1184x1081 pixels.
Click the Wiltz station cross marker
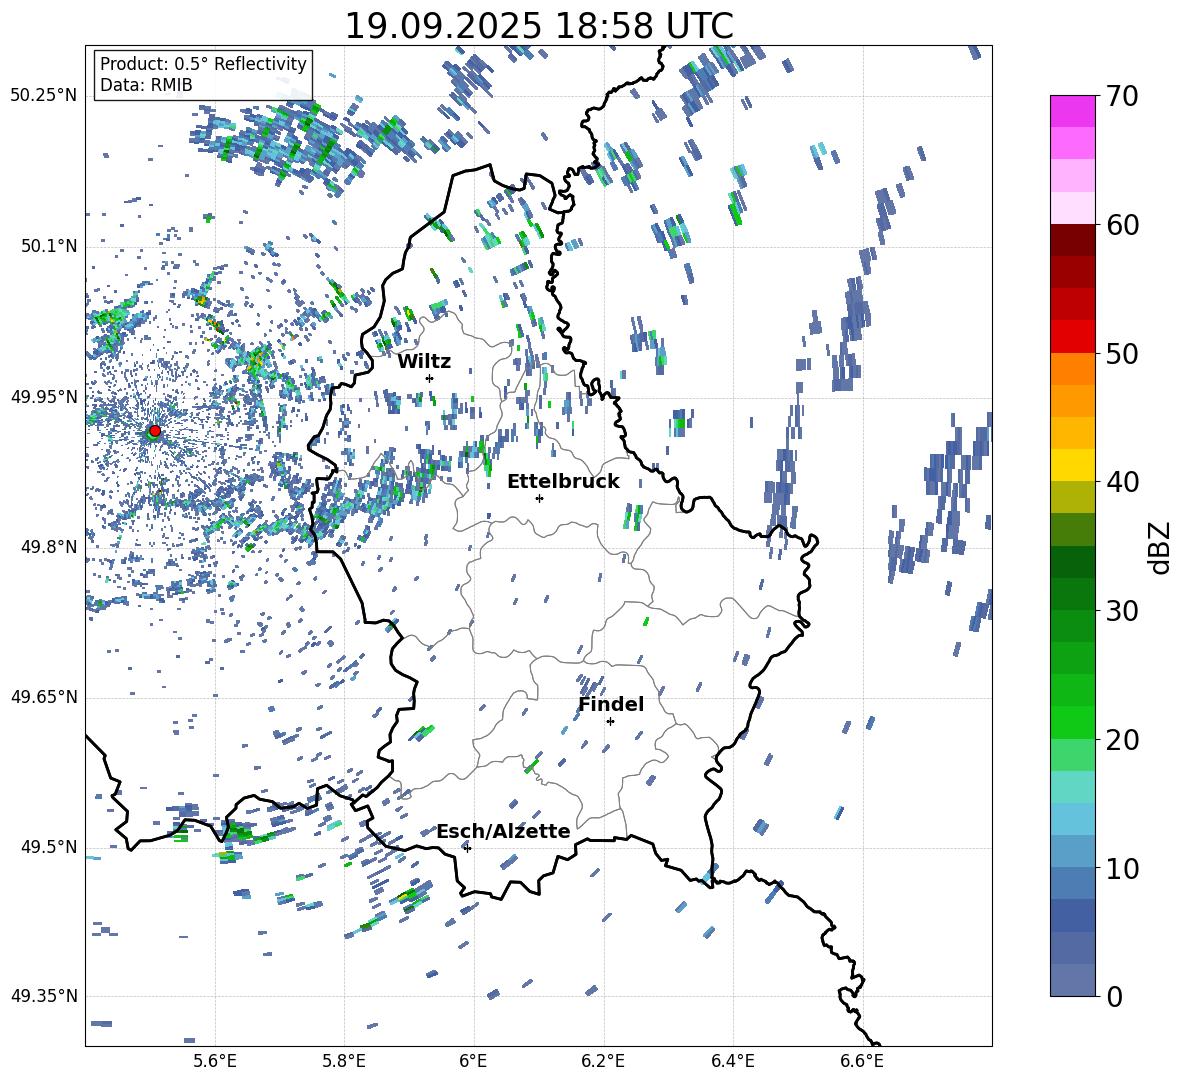tap(430, 378)
